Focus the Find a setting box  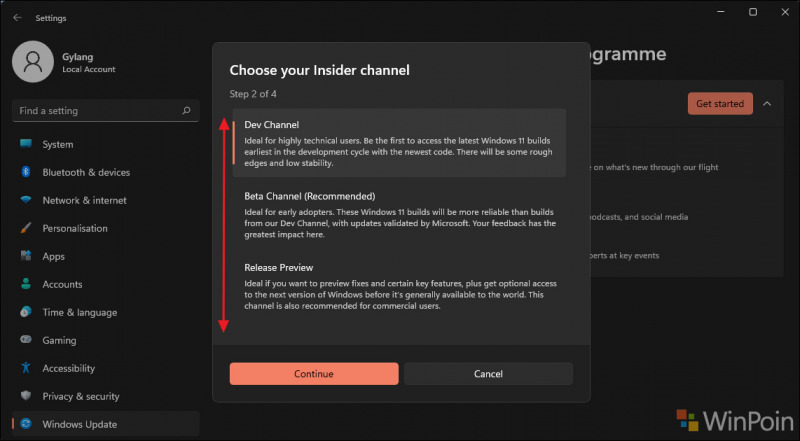tap(106, 111)
